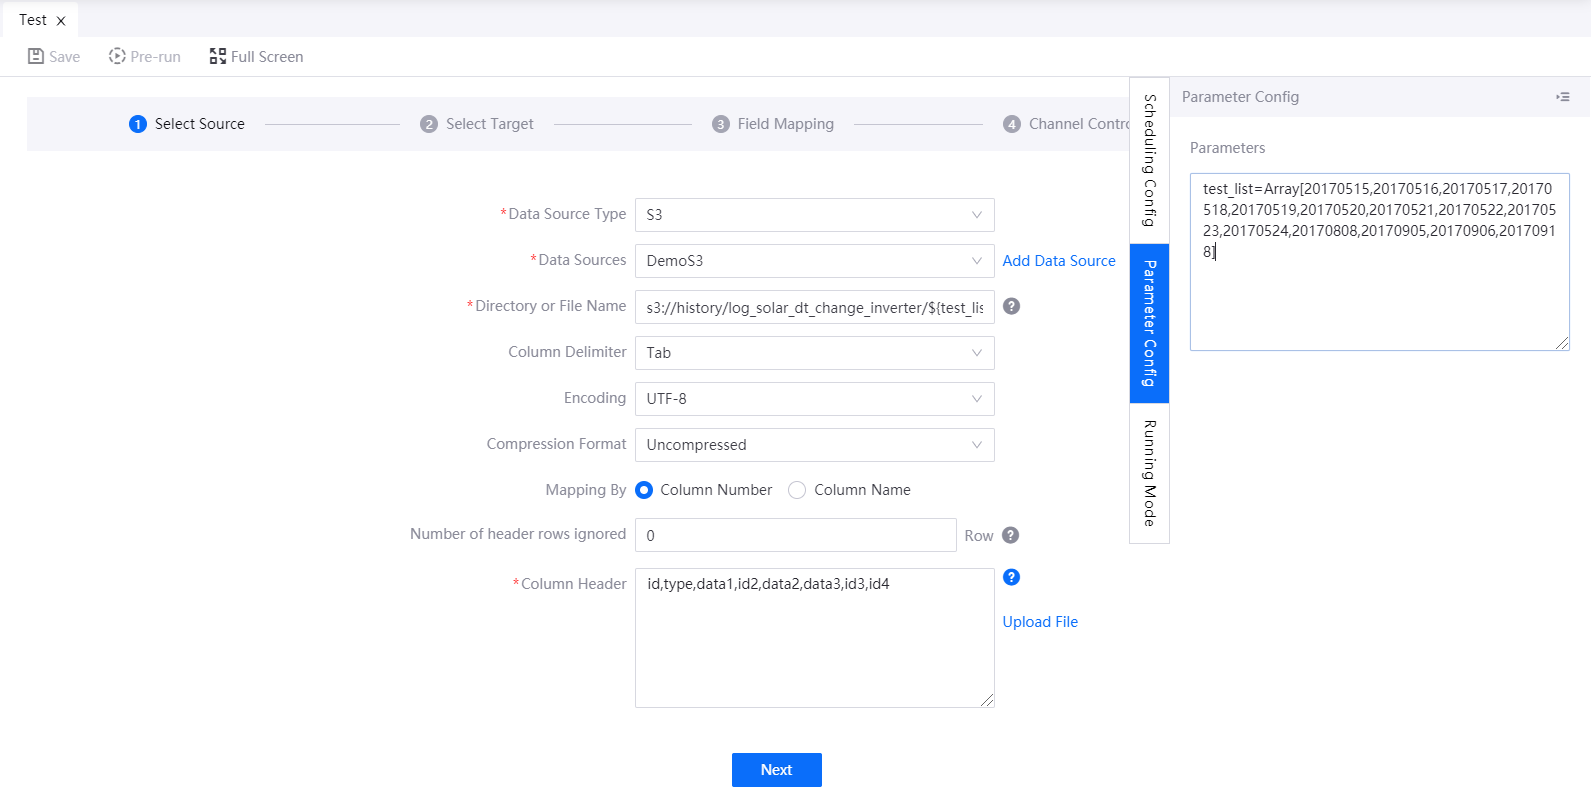
Task: Click the Save disk icon
Action: [x=36, y=56]
